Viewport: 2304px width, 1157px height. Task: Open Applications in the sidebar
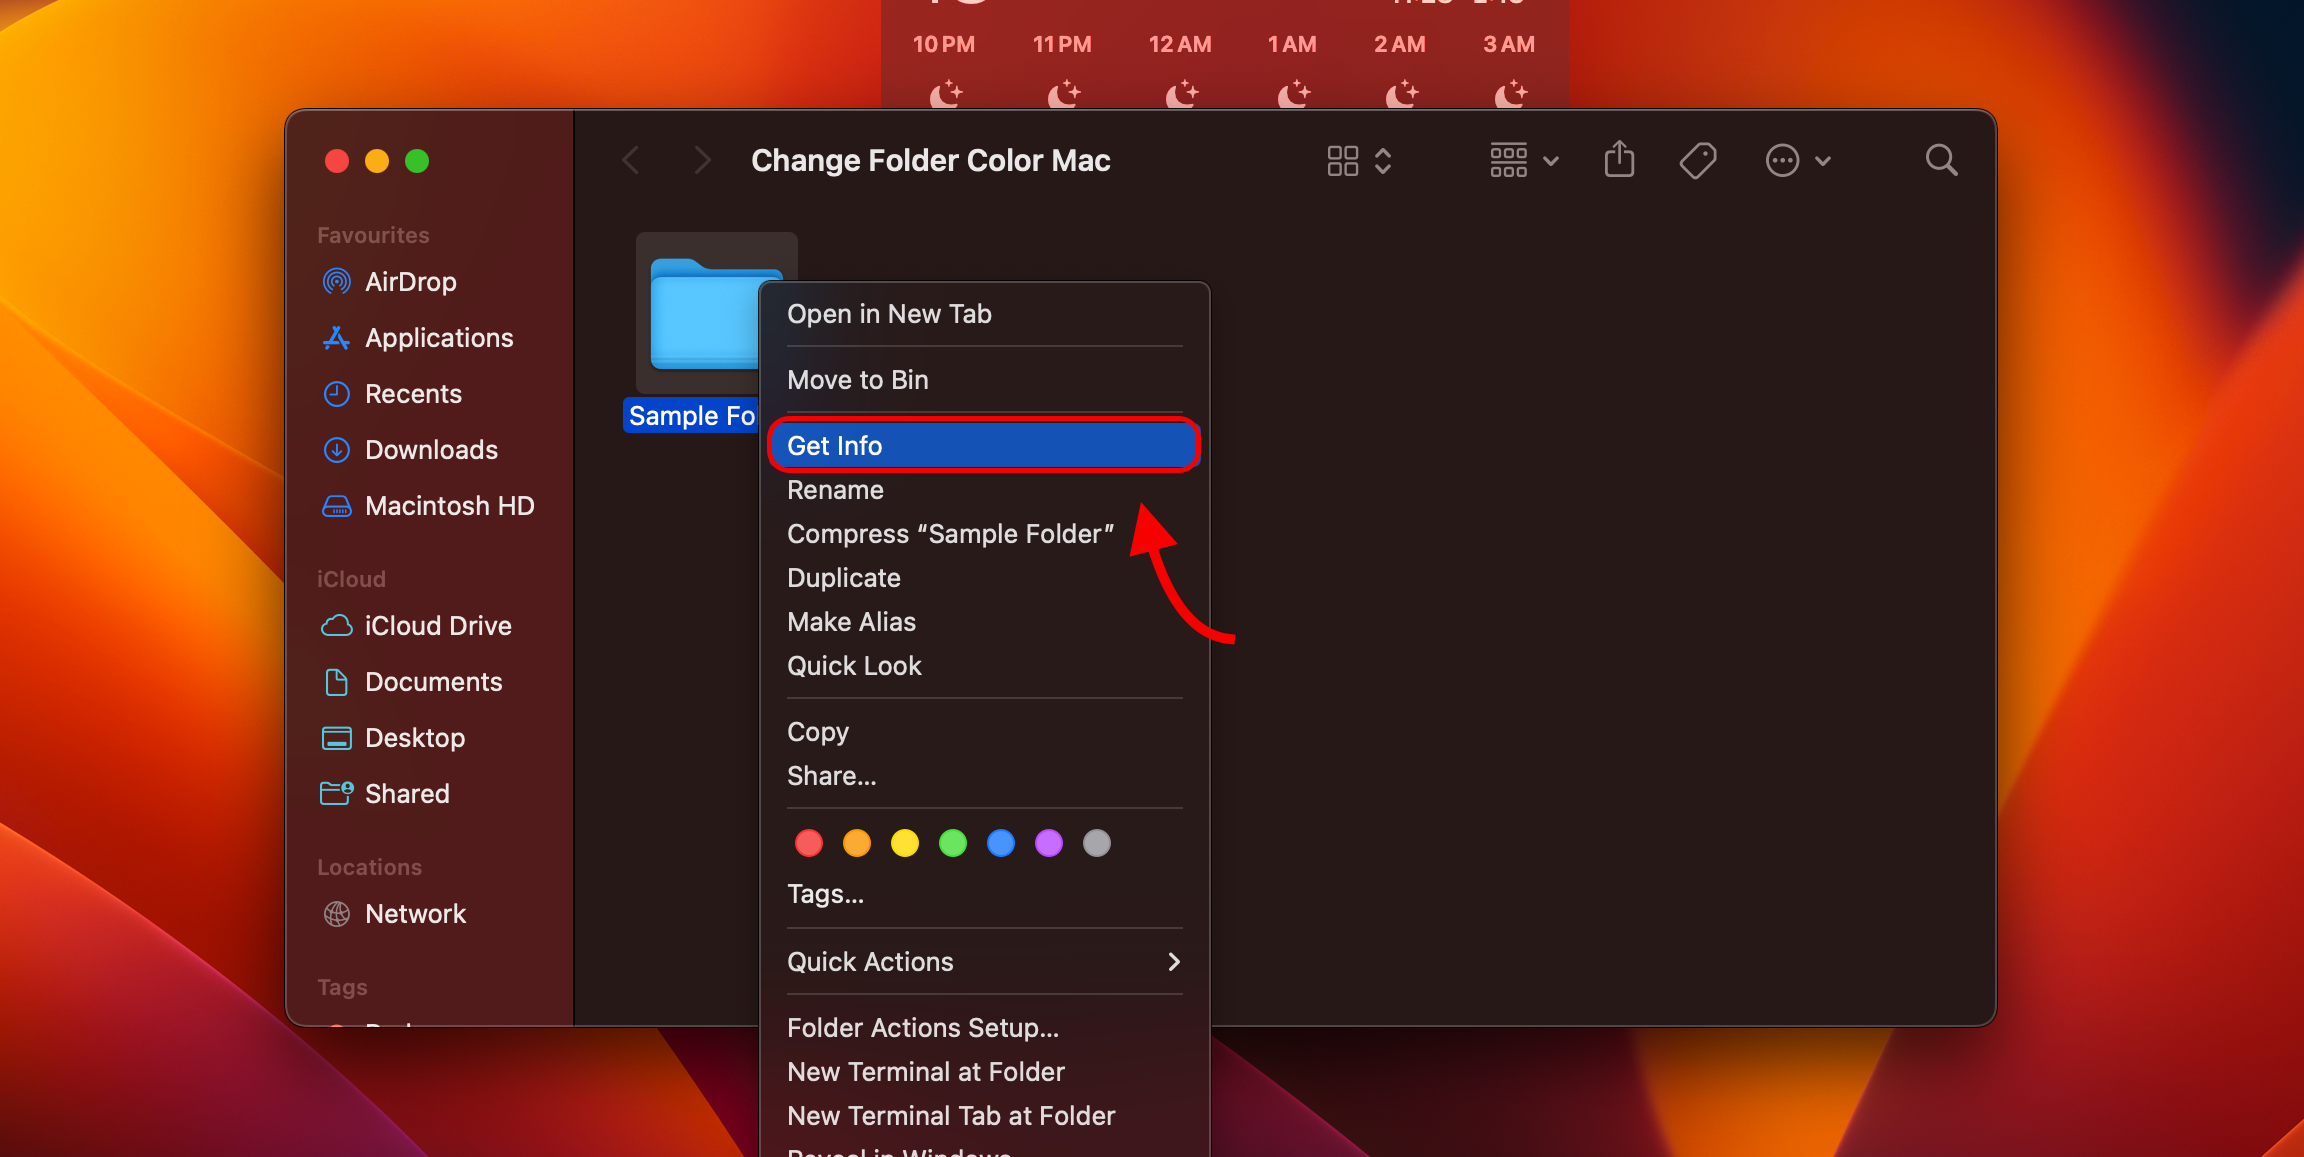pyautogui.click(x=438, y=338)
